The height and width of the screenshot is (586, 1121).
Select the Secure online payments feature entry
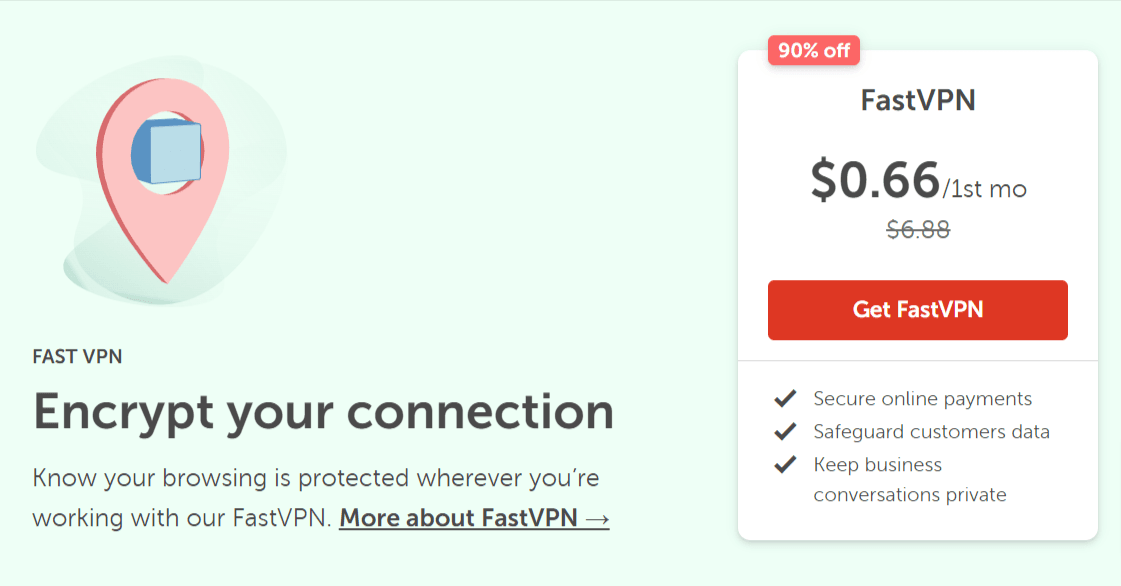(923, 398)
